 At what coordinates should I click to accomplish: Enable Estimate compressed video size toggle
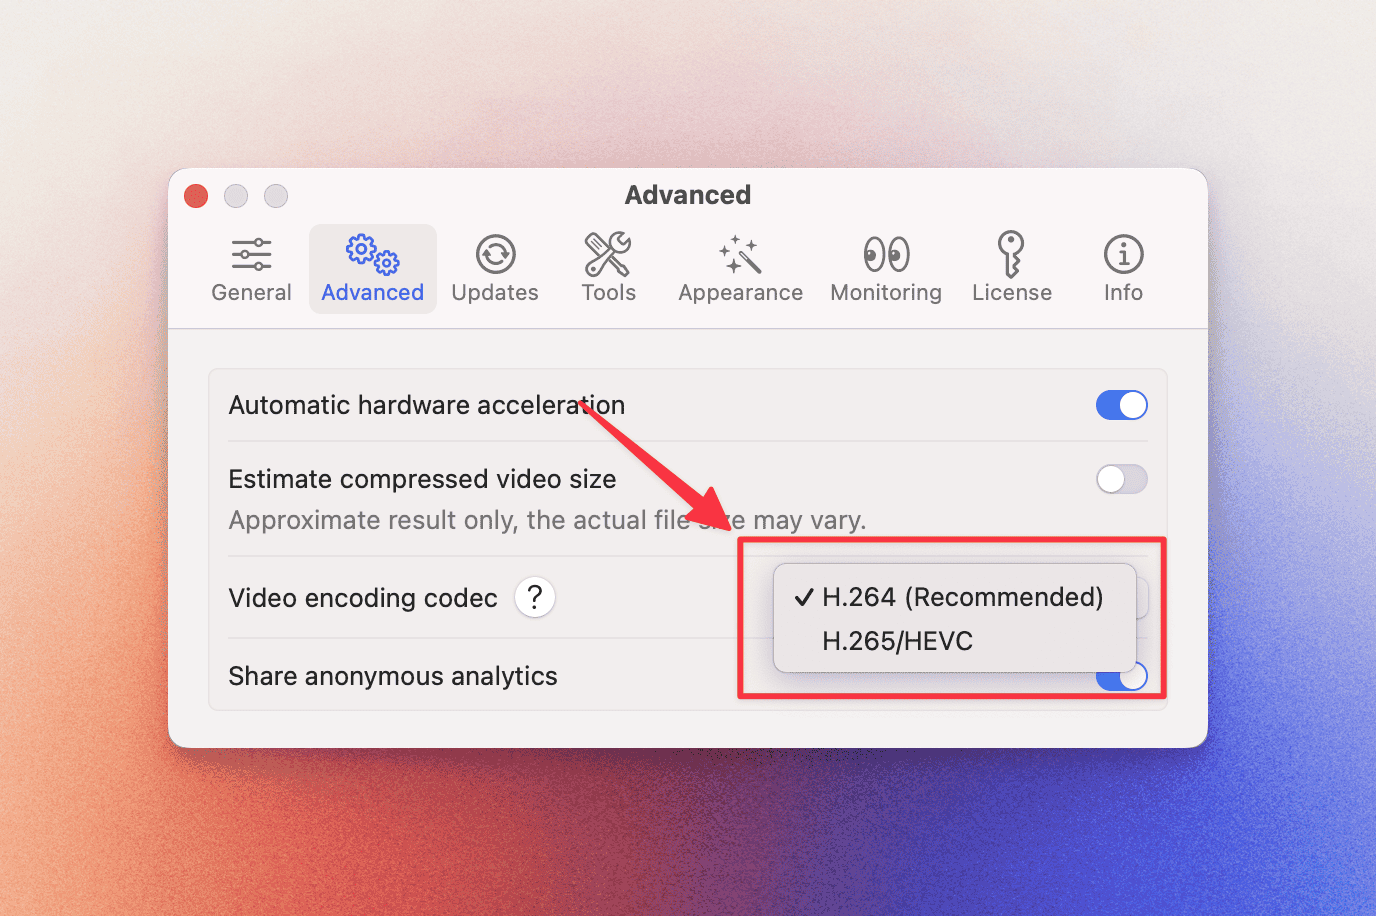click(1121, 479)
